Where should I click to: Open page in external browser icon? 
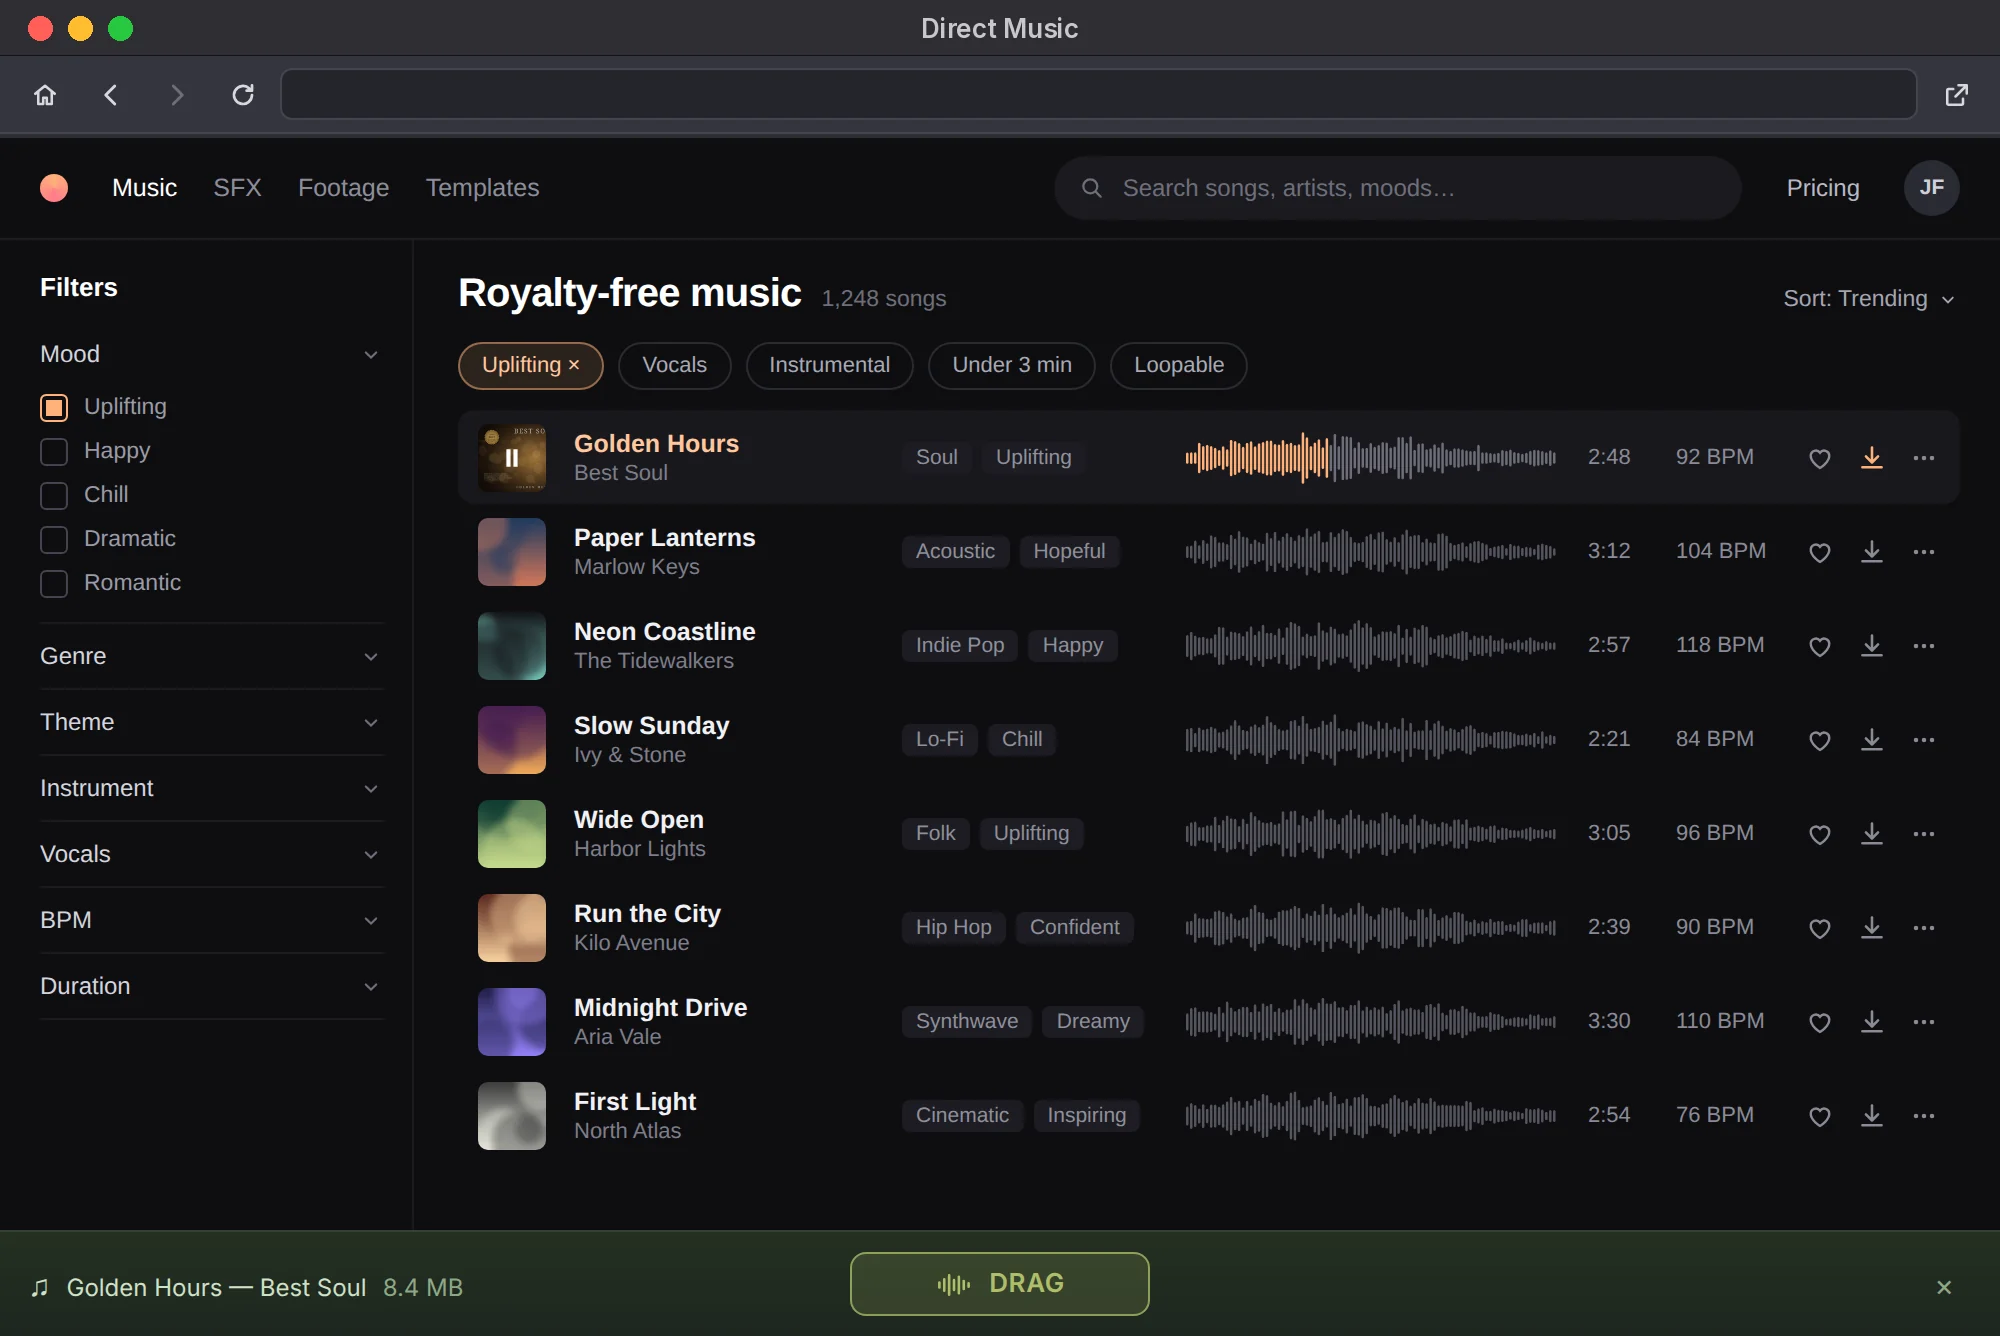pyautogui.click(x=1957, y=95)
